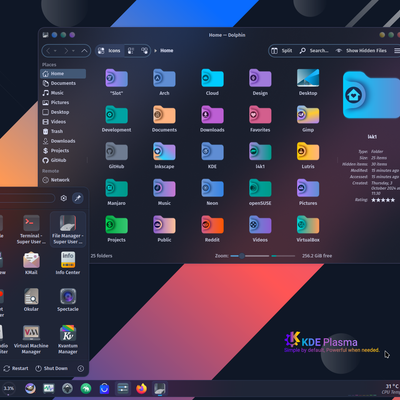Open Videos in the Places panel
The height and width of the screenshot is (400, 400).
click(63, 122)
